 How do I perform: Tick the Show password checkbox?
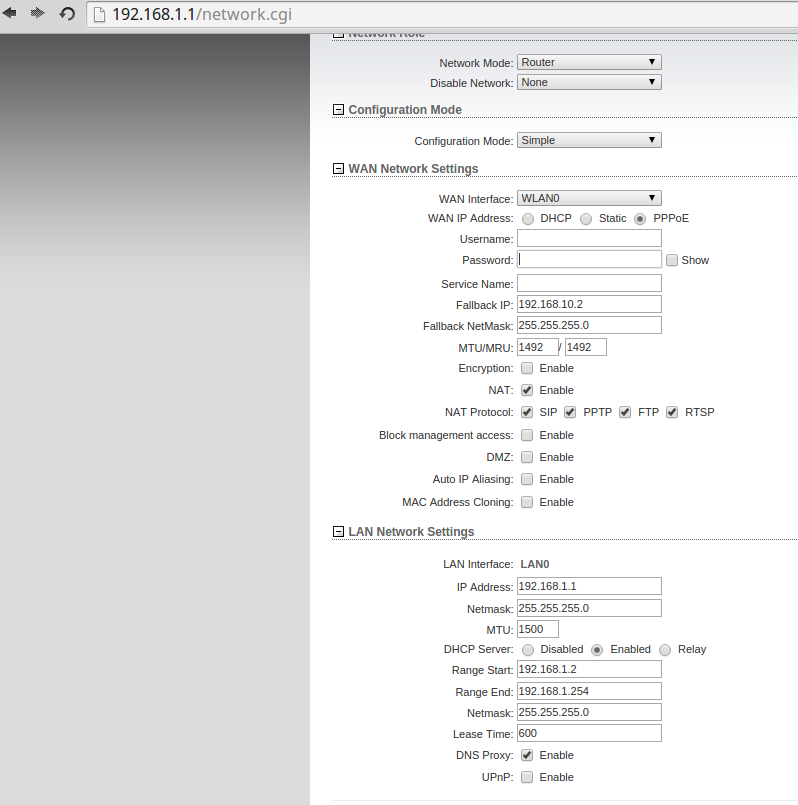pos(672,260)
